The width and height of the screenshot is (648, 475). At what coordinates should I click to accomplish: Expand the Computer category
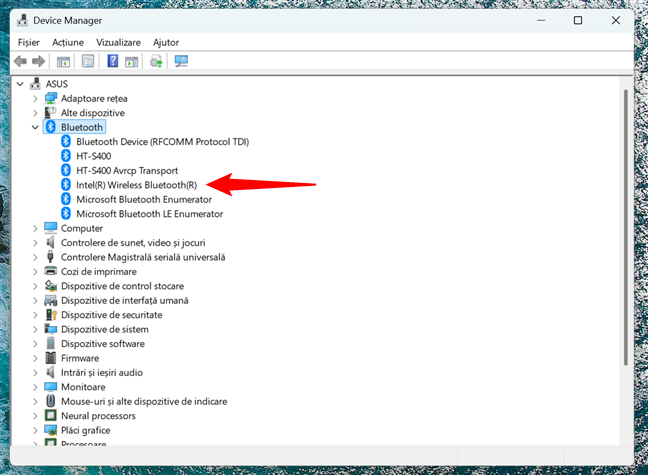pyautogui.click(x=36, y=228)
